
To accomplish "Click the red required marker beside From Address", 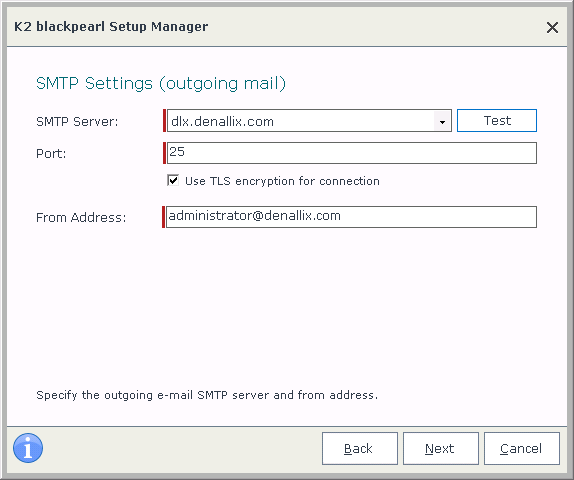I will [164, 217].
